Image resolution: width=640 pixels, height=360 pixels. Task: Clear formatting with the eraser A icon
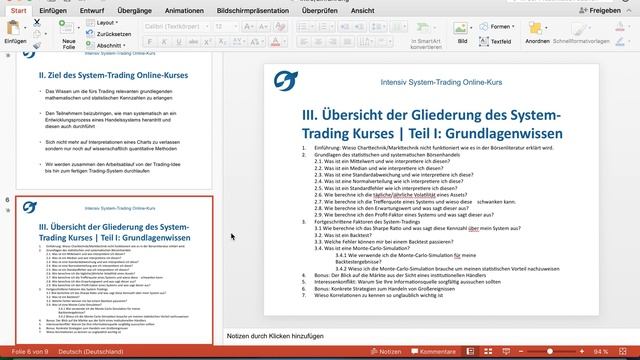pos(280,27)
